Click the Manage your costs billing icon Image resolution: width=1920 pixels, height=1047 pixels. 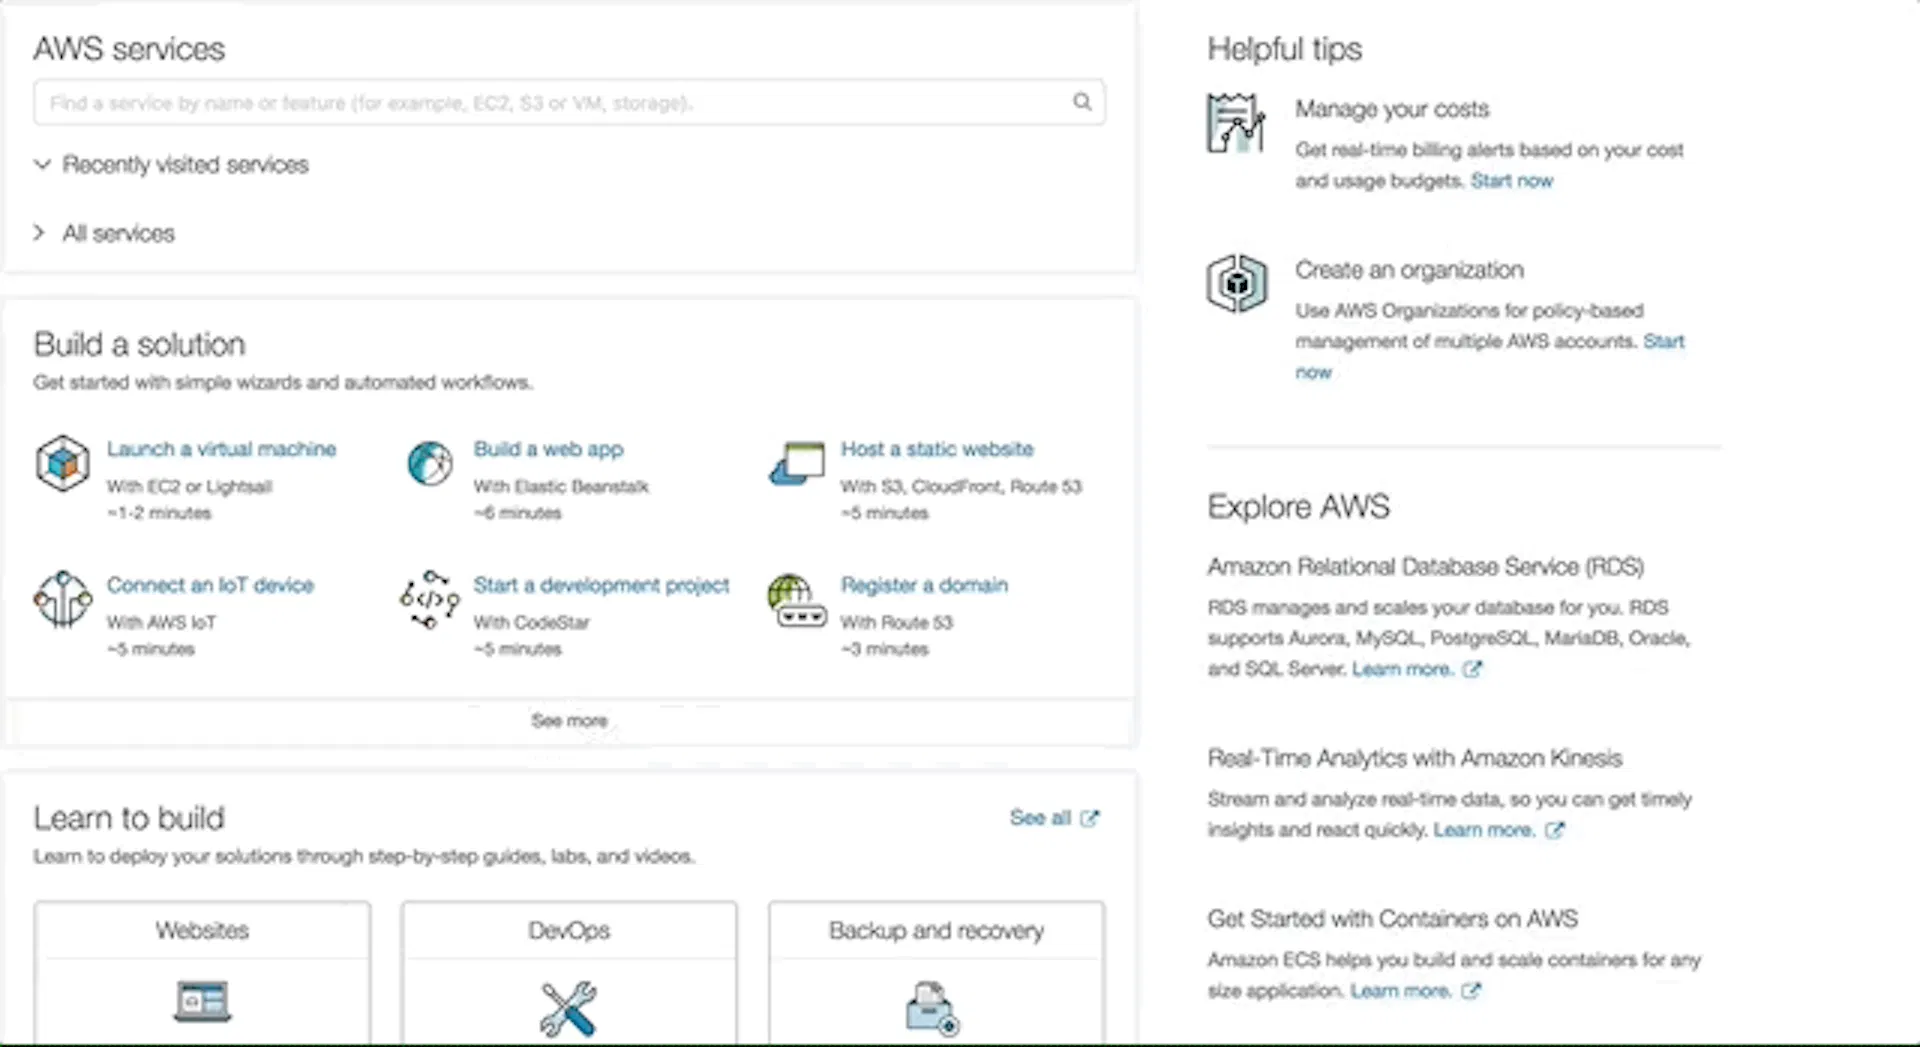(x=1236, y=123)
